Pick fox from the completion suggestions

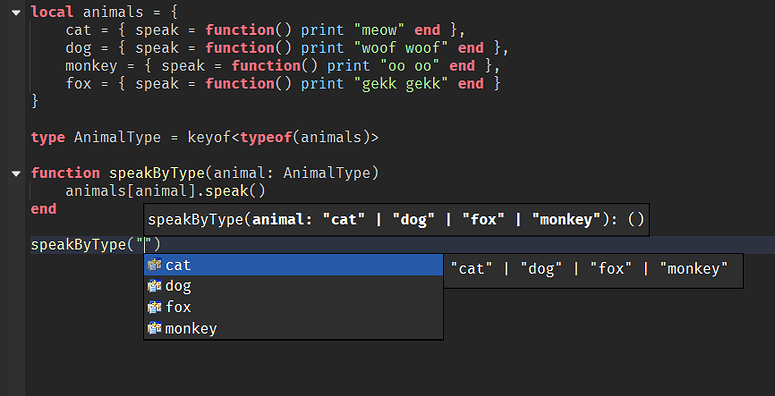(x=293, y=308)
